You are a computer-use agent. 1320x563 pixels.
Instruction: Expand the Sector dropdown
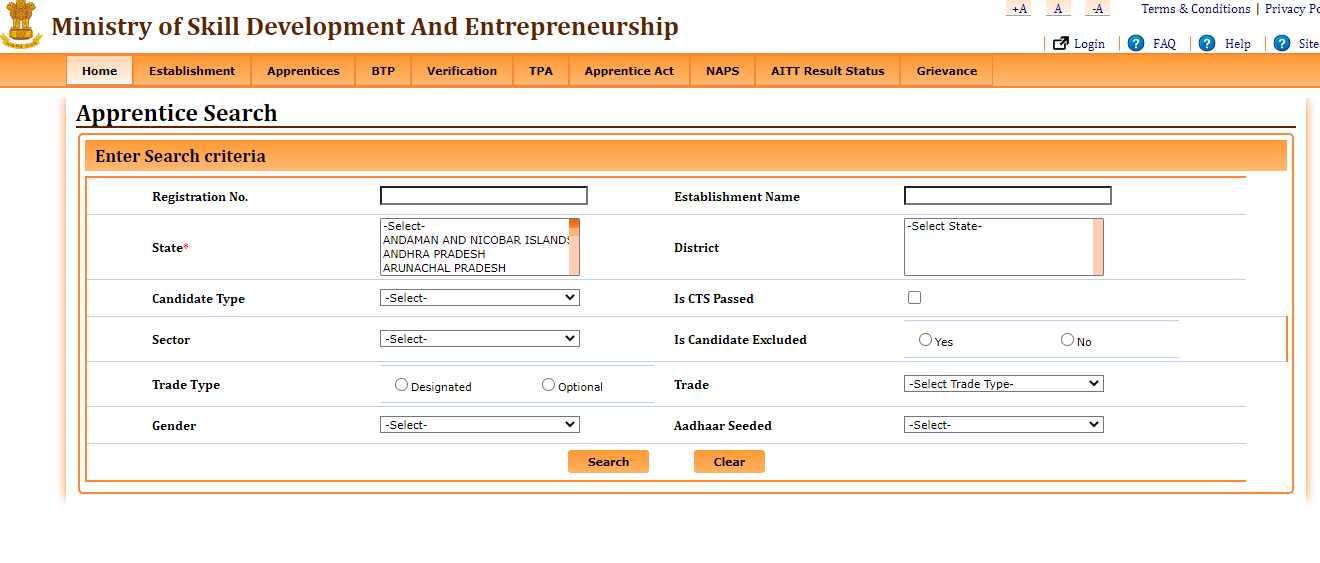480,339
